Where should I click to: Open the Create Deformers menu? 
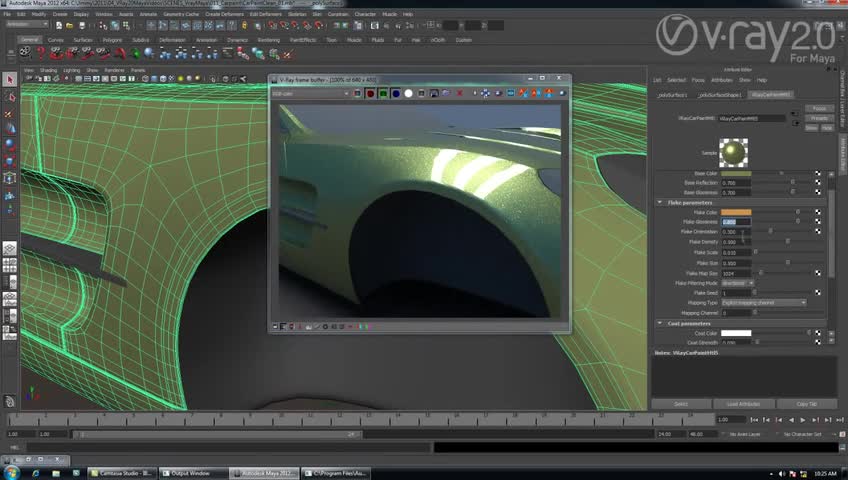click(226, 14)
